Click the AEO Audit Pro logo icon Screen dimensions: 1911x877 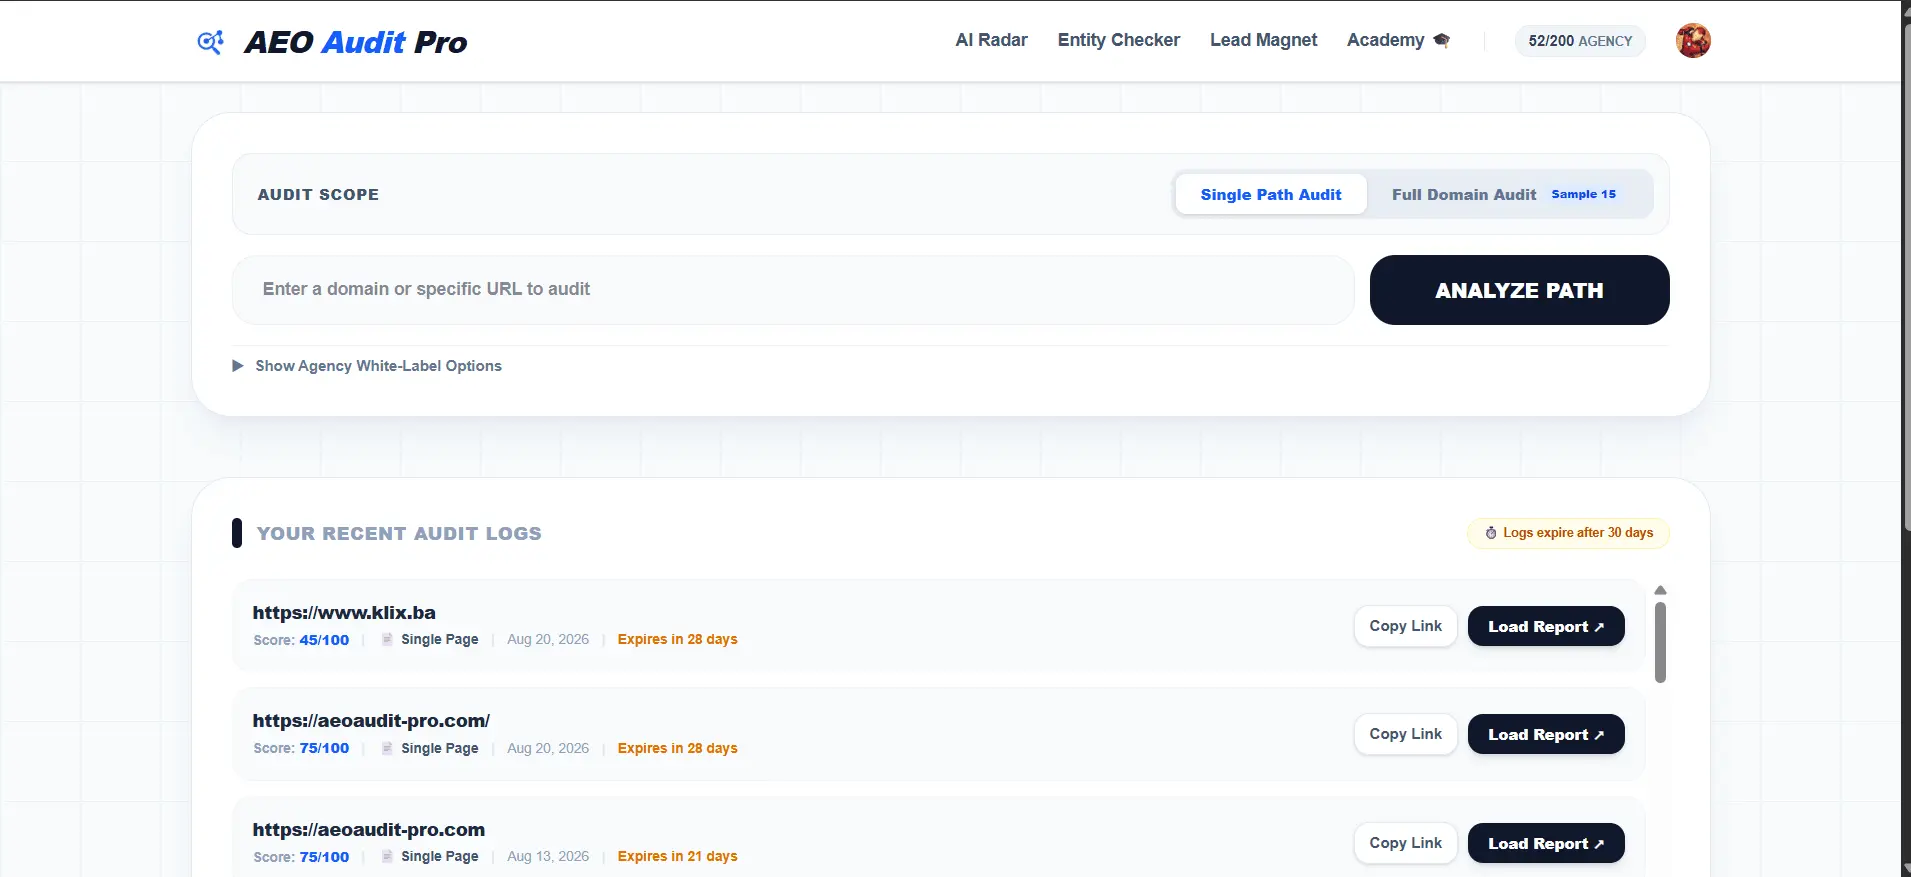coord(210,42)
